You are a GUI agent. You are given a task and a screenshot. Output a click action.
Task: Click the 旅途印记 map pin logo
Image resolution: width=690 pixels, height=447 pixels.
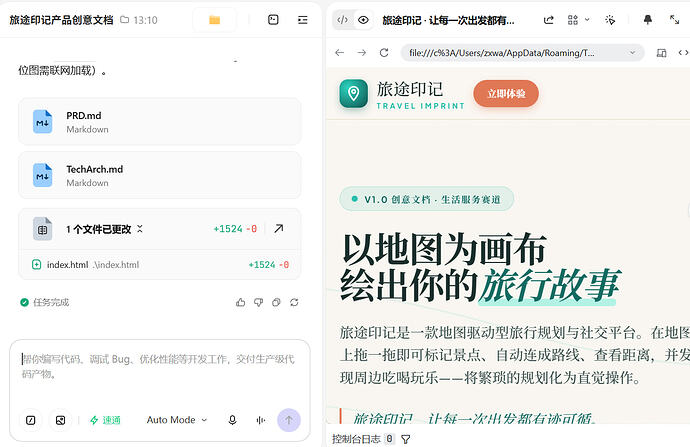click(x=353, y=93)
